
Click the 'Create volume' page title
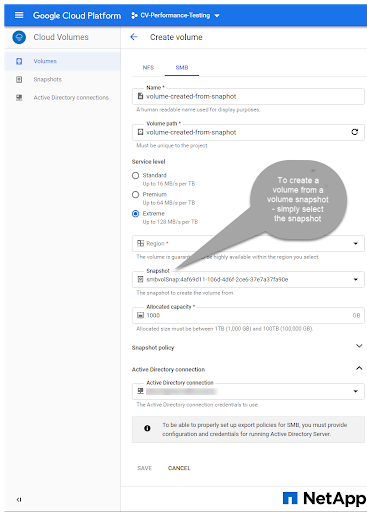coord(176,37)
